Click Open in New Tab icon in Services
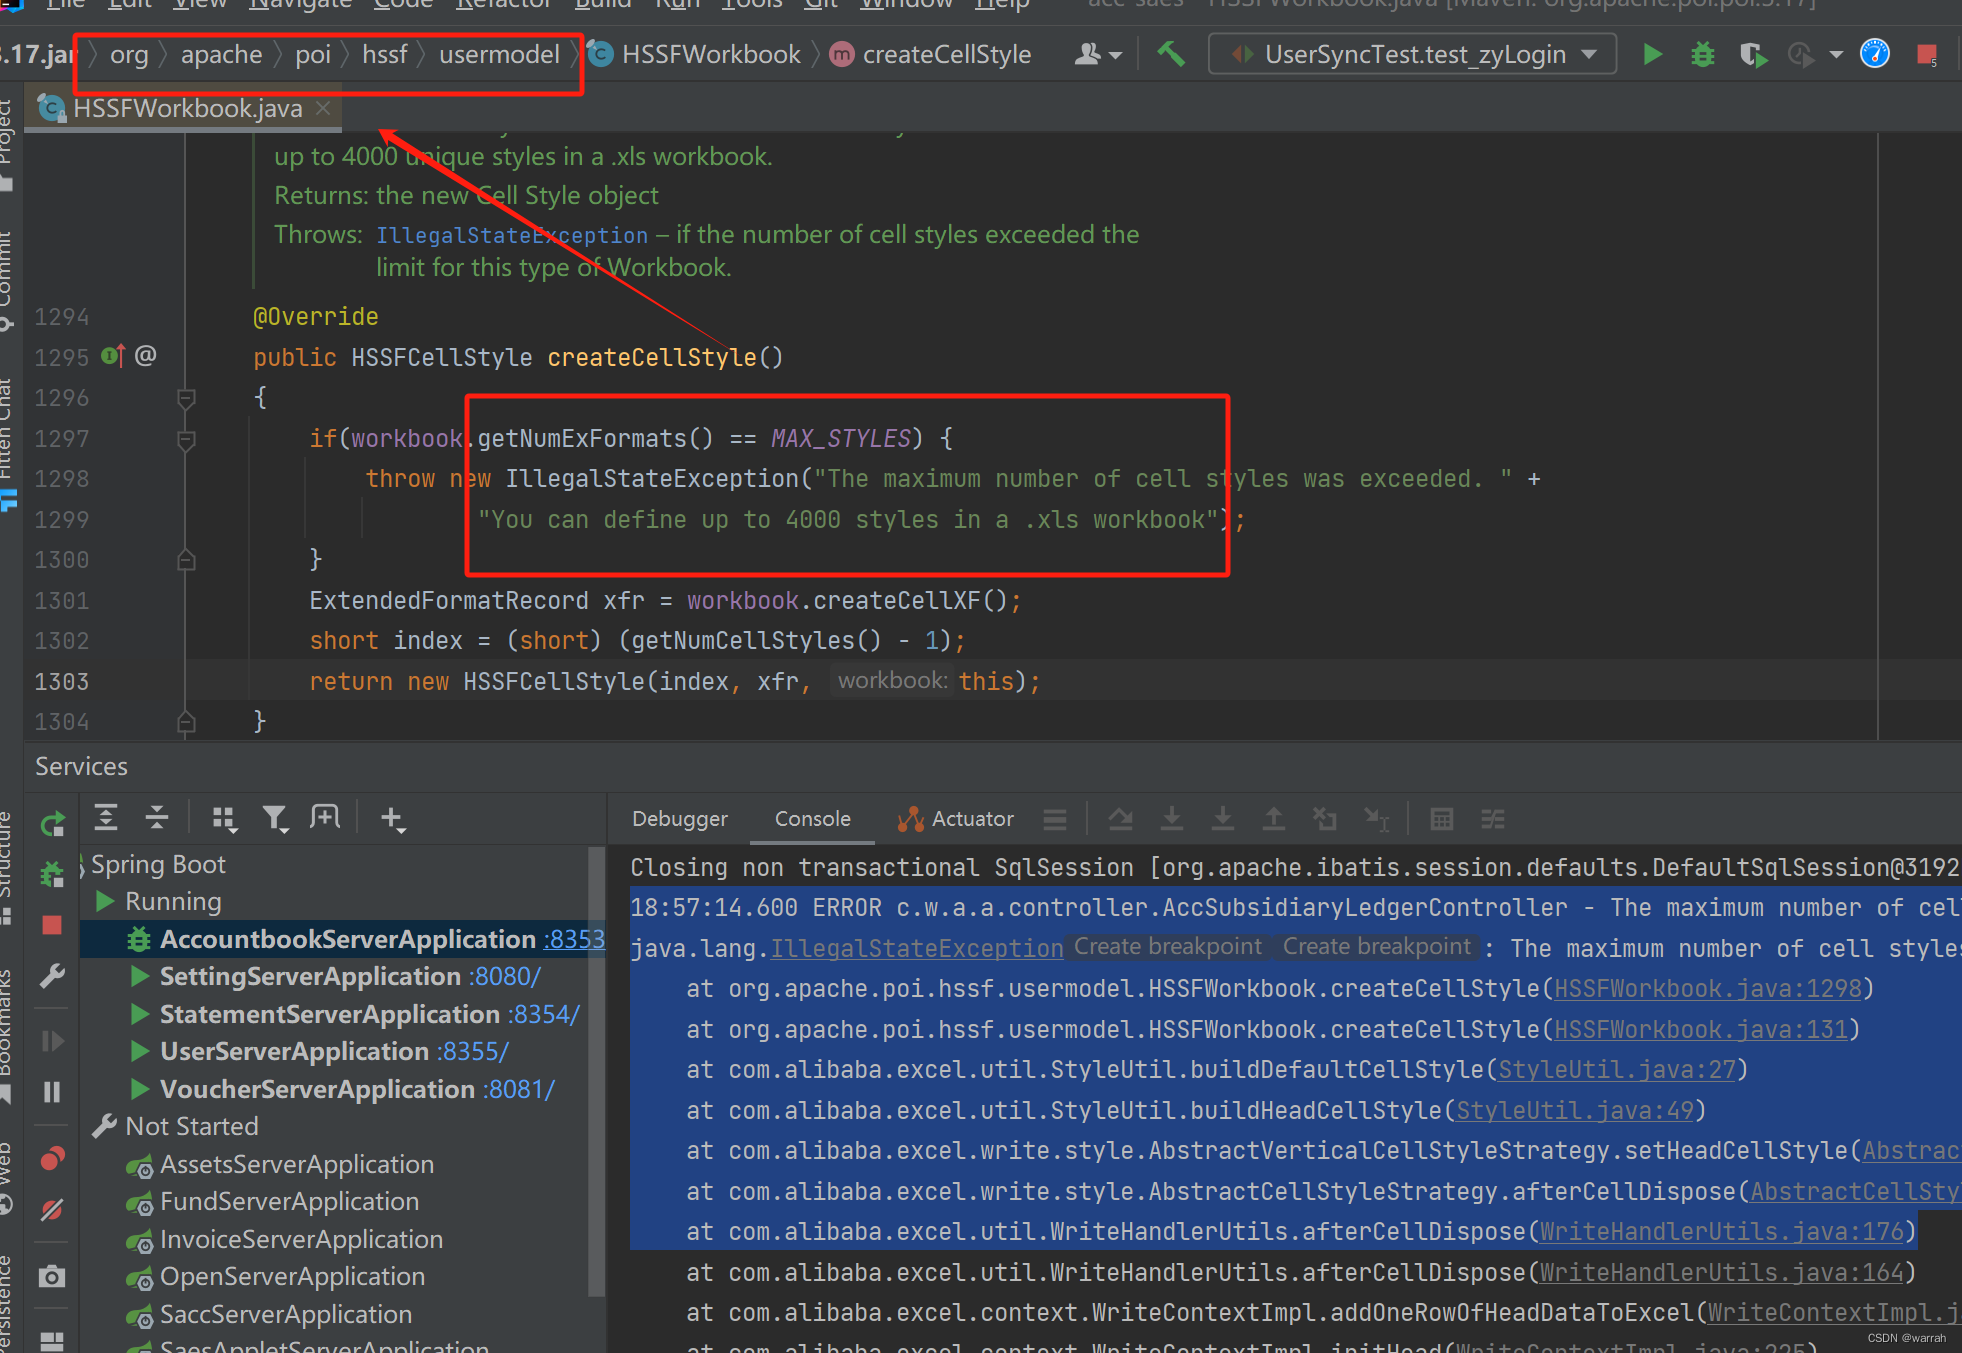The image size is (1962, 1353). [325, 818]
